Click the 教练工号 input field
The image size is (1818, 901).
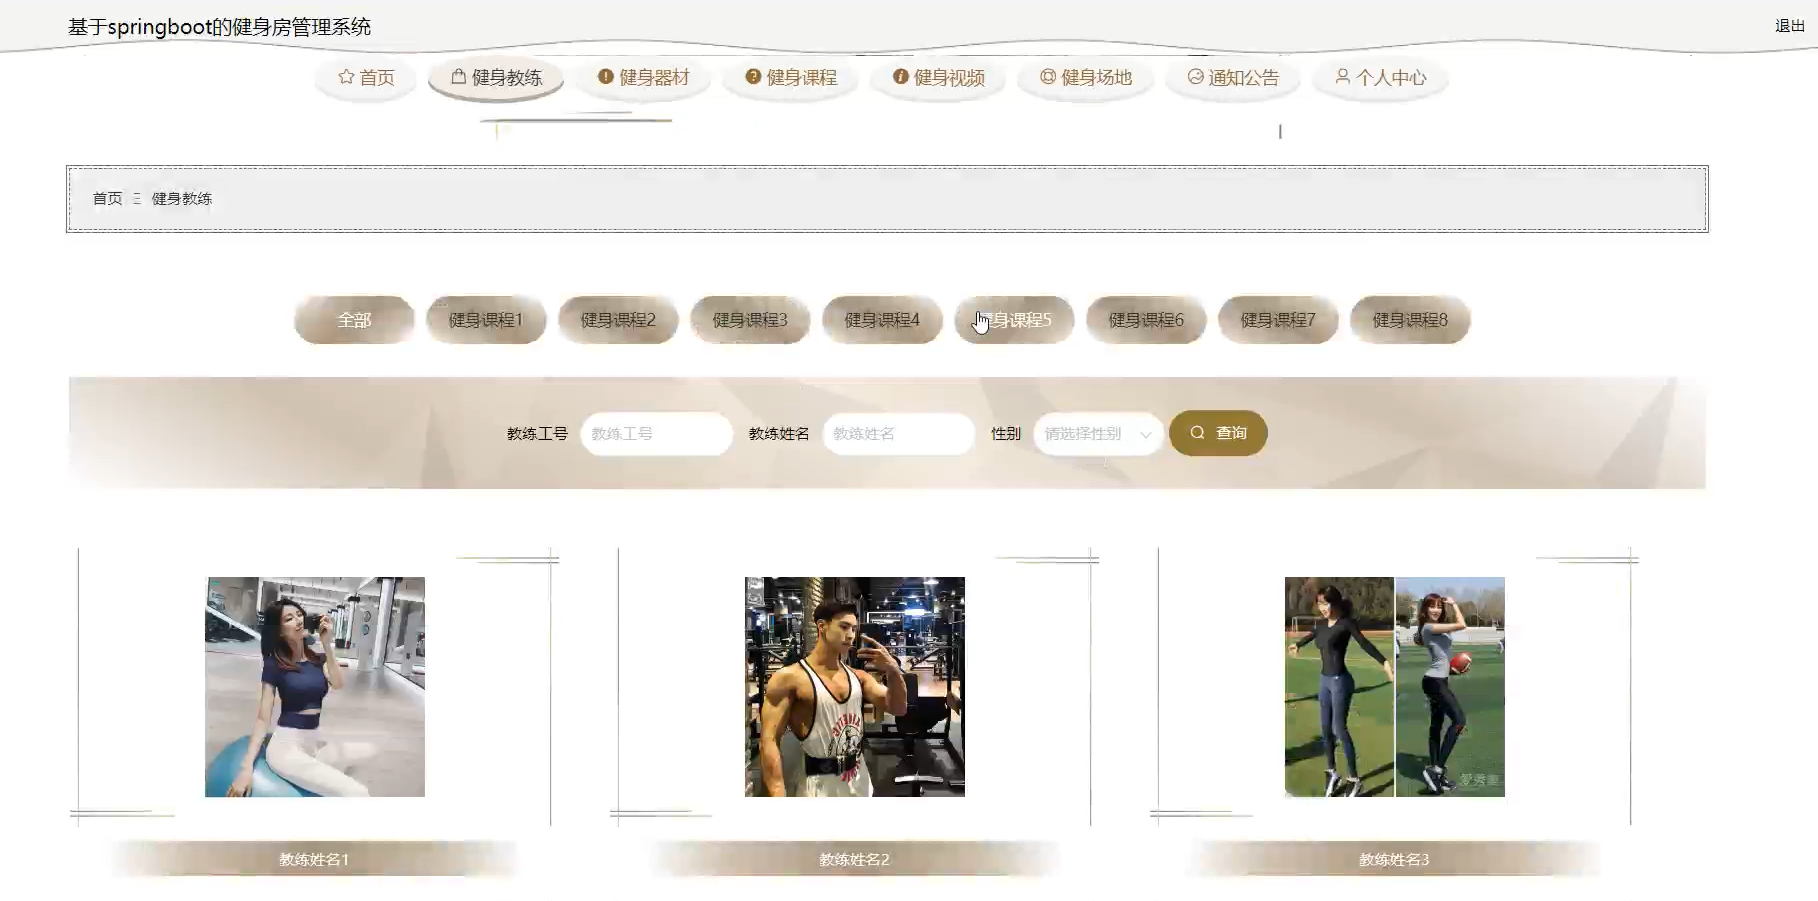click(x=655, y=433)
